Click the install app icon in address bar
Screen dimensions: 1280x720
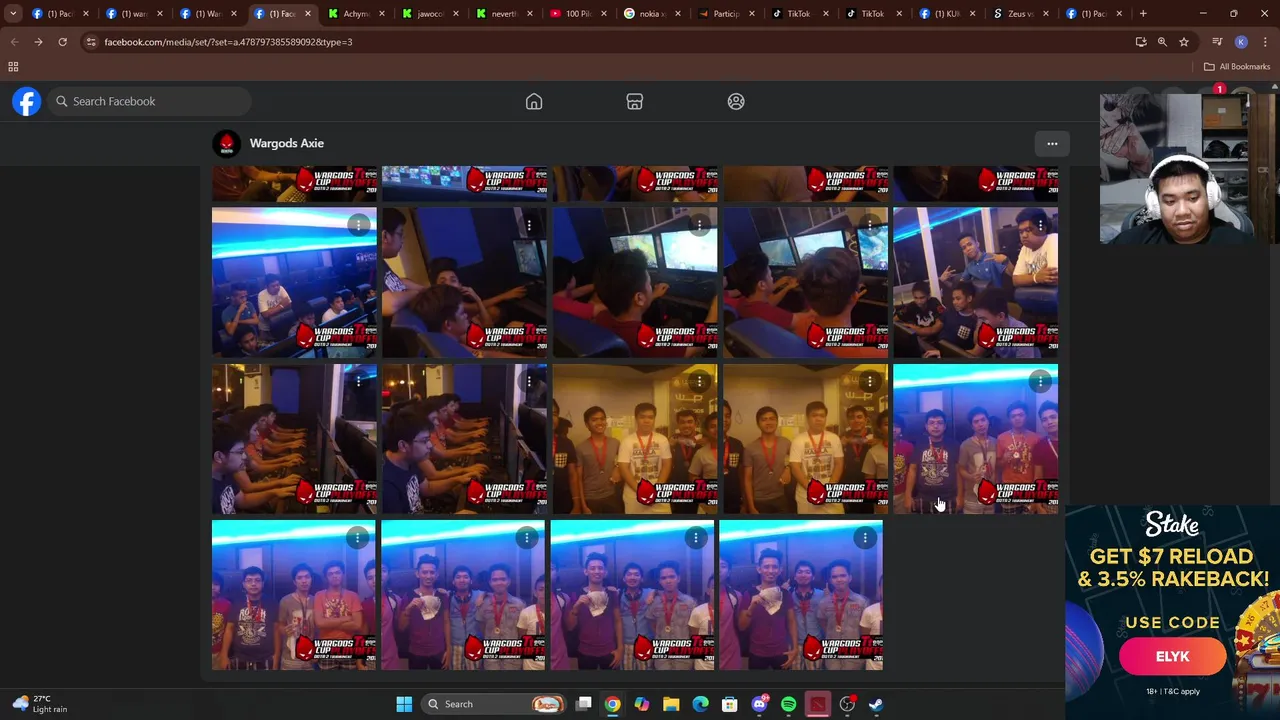[1141, 42]
